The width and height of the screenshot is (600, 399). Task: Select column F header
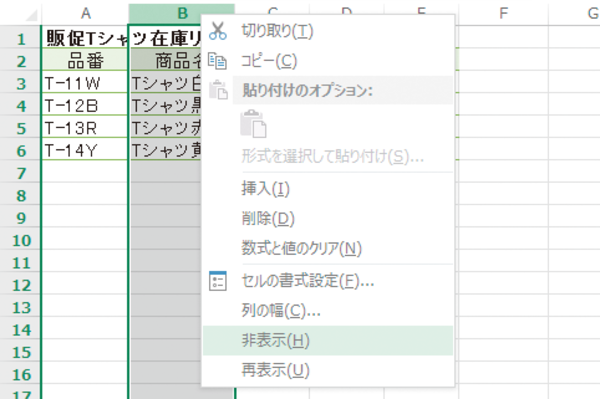click(x=504, y=14)
